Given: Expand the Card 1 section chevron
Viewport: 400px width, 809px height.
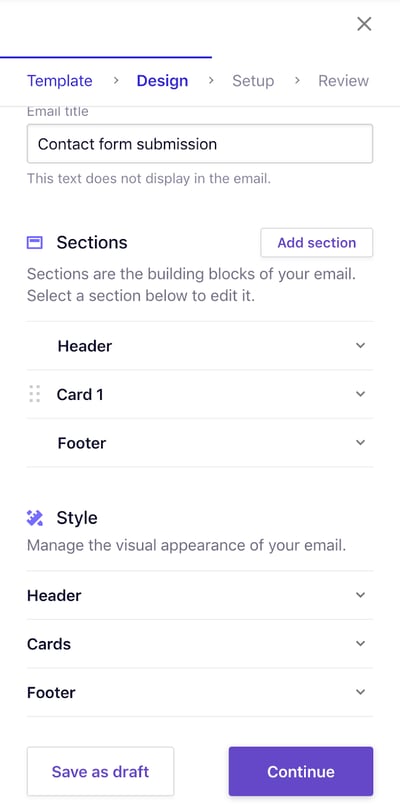Looking at the screenshot, I should coord(360,394).
